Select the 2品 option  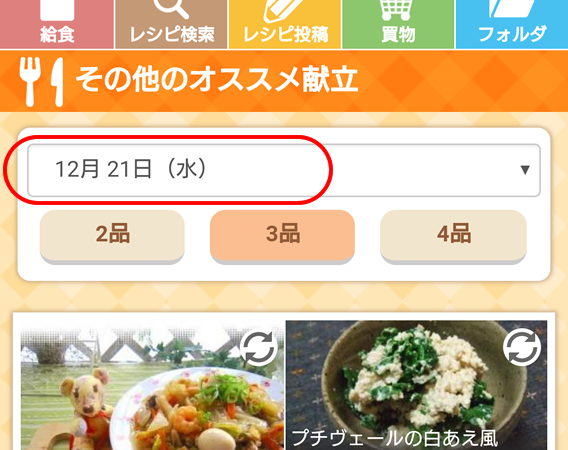pyautogui.click(x=112, y=236)
